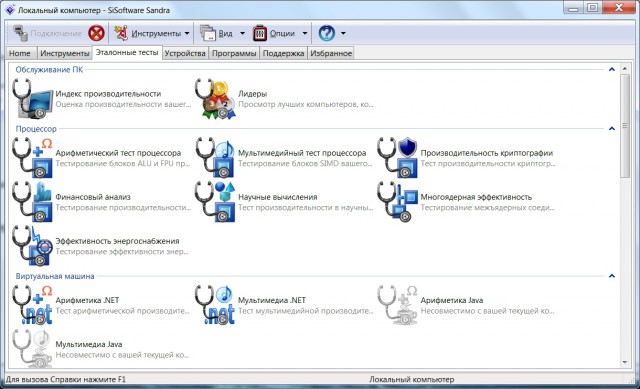This screenshot has height=389, width=640.
Task: Click the Опции toolbar icon
Action: pos(260,33)
